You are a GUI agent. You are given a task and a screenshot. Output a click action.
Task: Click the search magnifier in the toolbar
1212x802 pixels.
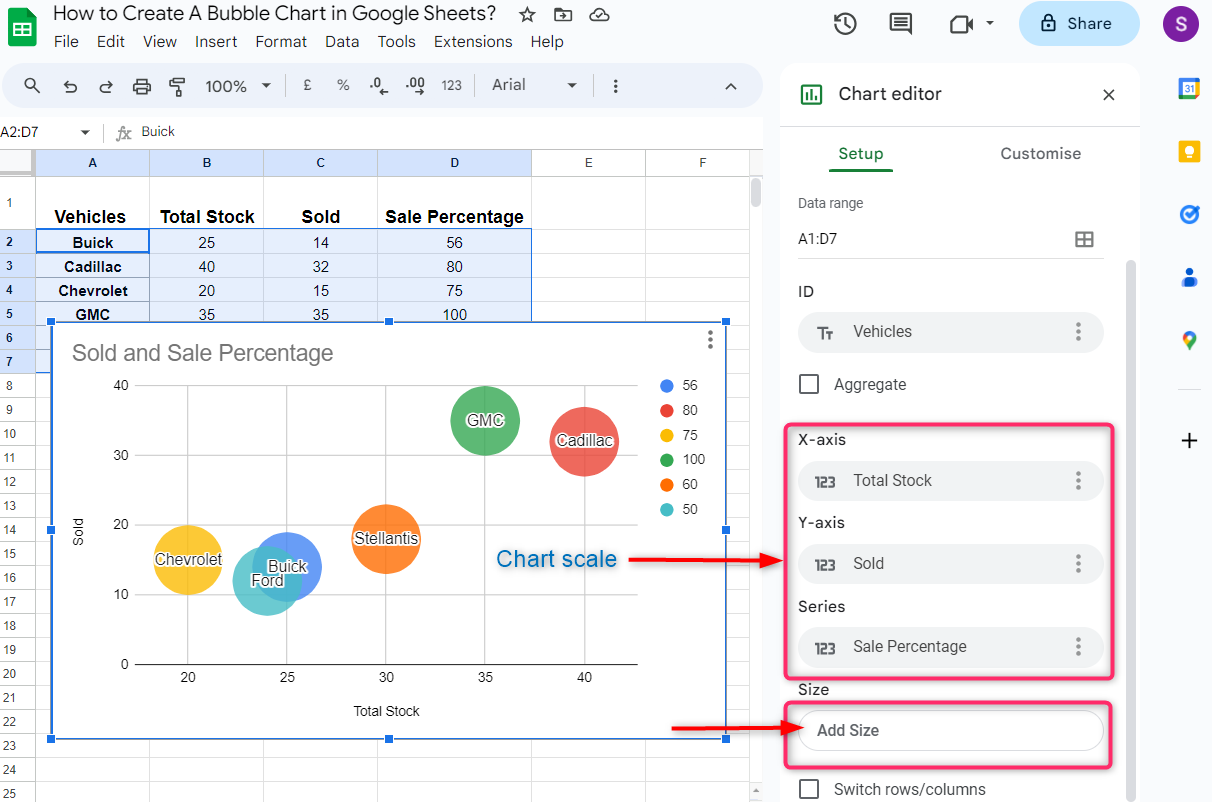coord(32,86)
